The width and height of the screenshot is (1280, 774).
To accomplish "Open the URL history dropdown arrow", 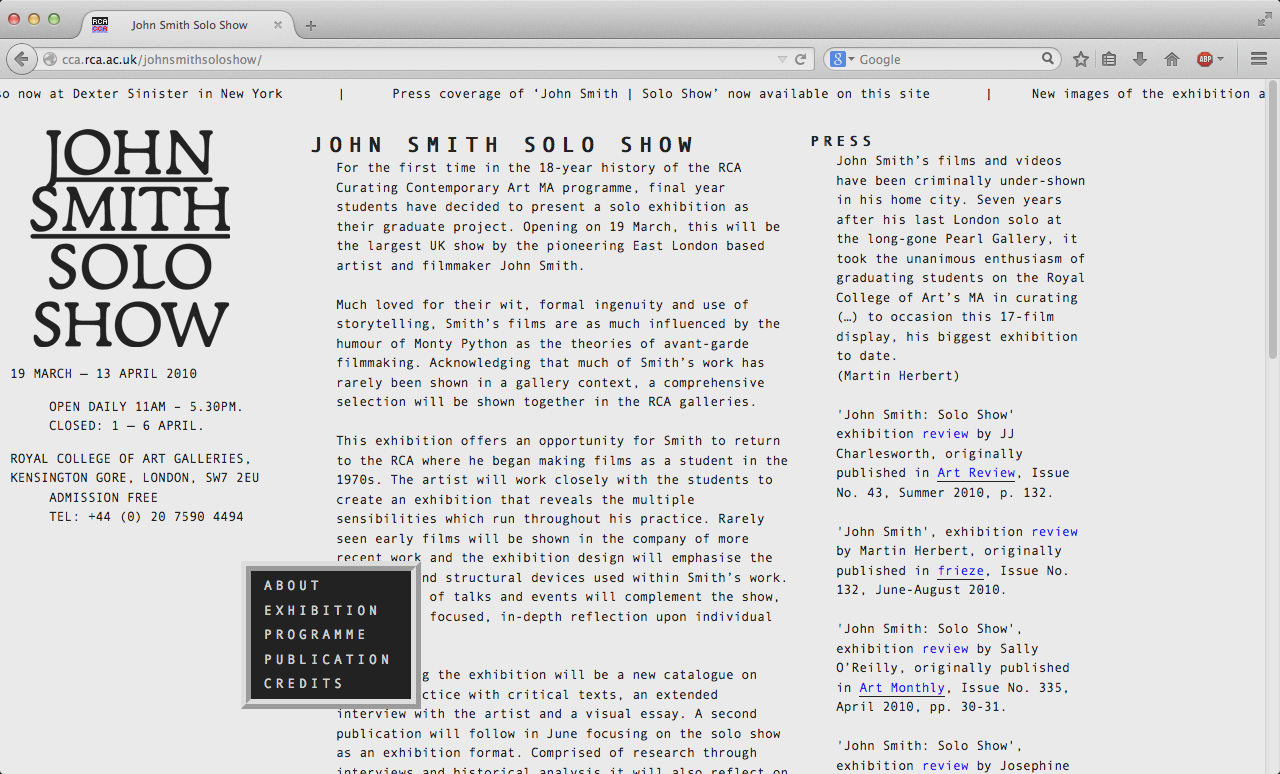I will [x=782, y=59].
